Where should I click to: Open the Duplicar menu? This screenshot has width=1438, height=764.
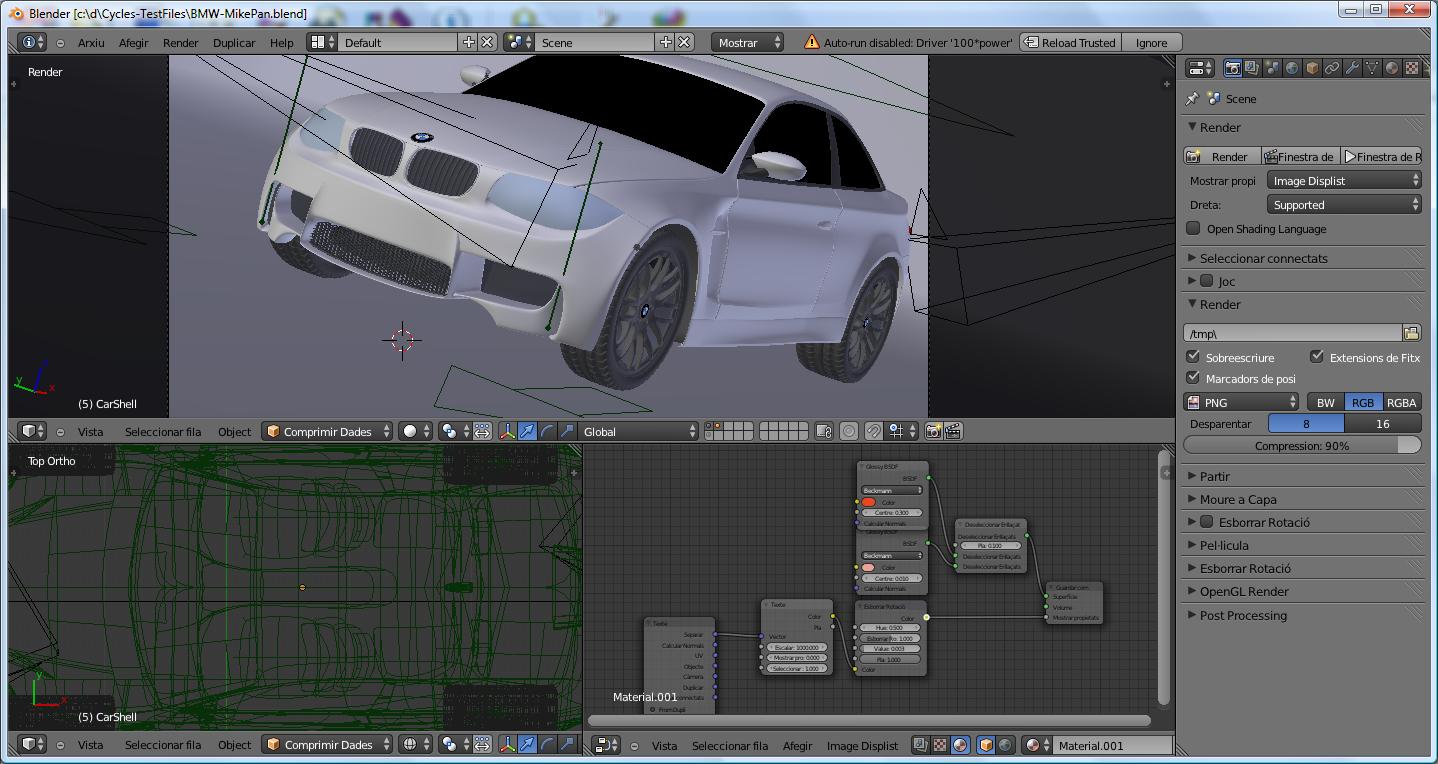coord(234,43)
